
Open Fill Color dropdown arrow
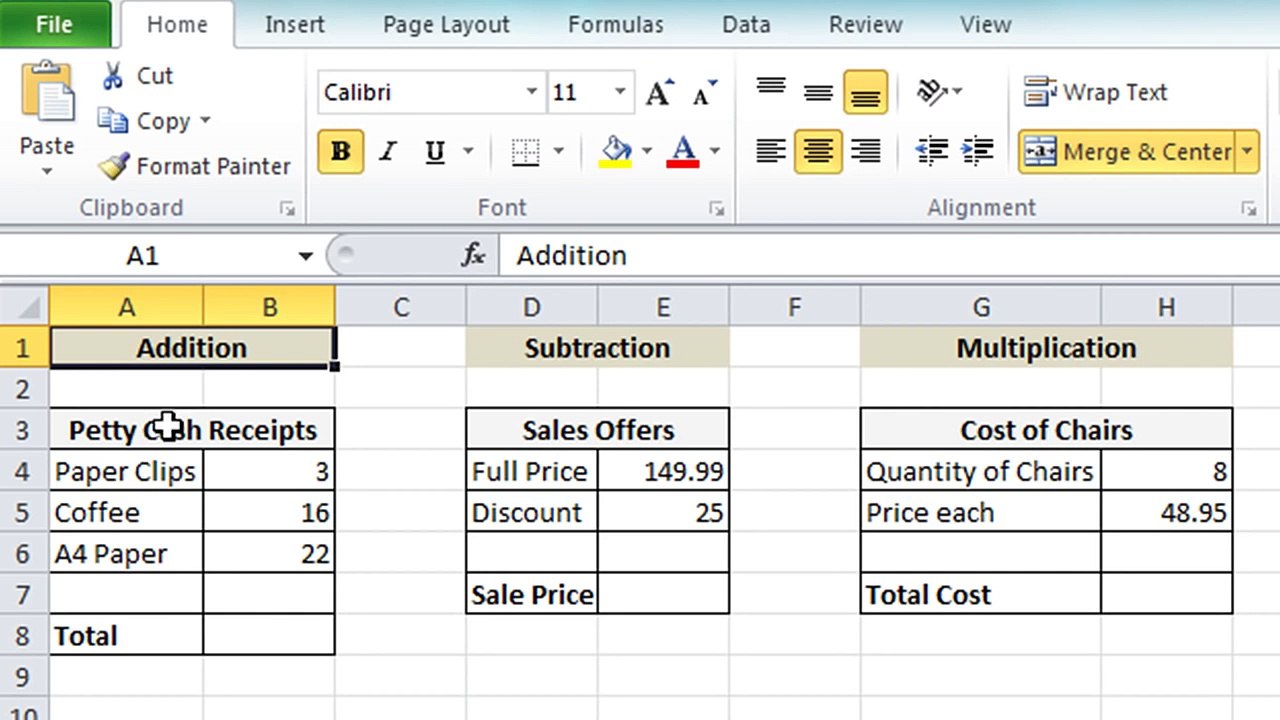646,152
